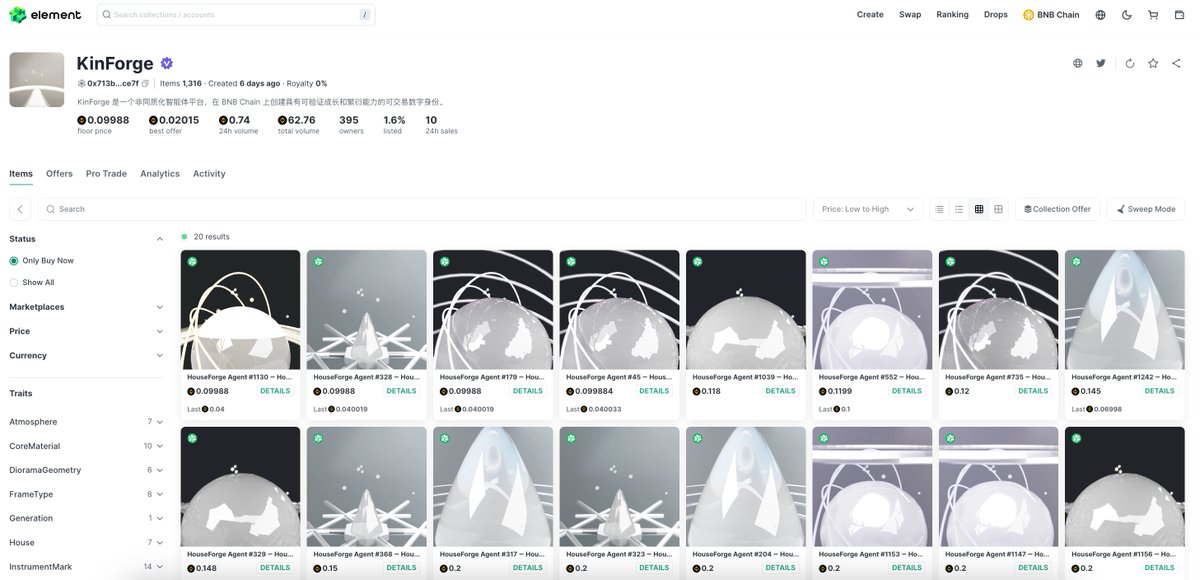
Task: Open DETAILS for HouseForge Agent #45
Action: point(654,391)
